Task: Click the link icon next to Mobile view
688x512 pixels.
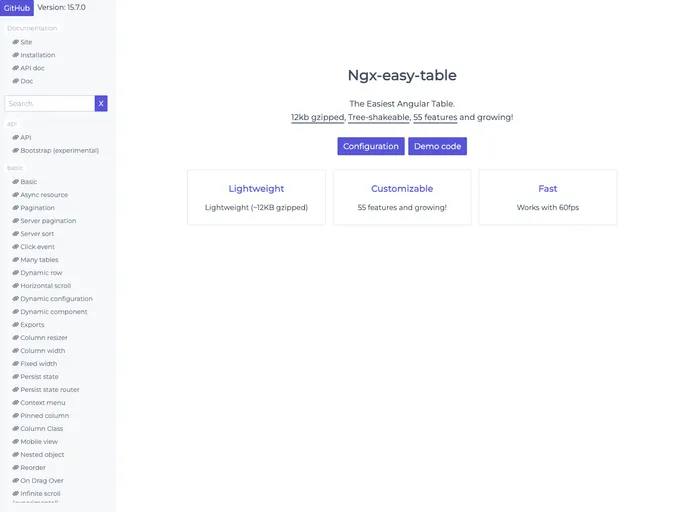Action: (x=15, y=442)
